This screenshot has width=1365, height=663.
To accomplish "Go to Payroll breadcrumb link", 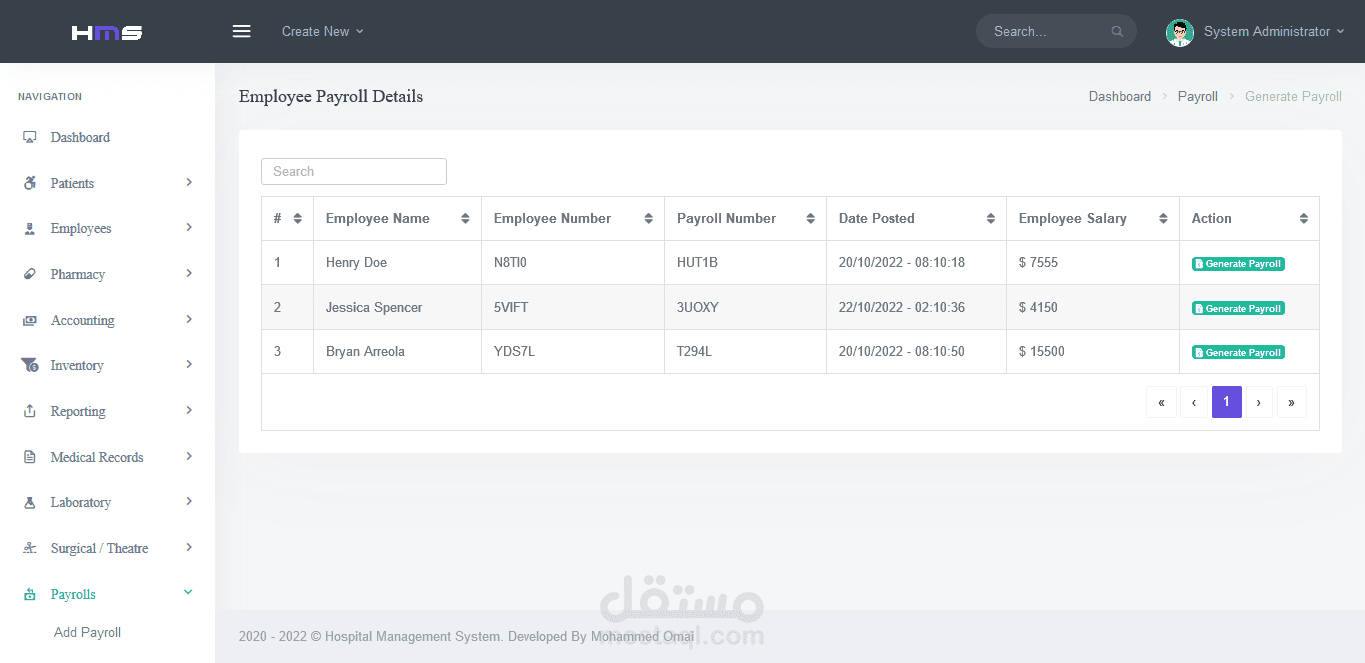I will coord(1197,96).
